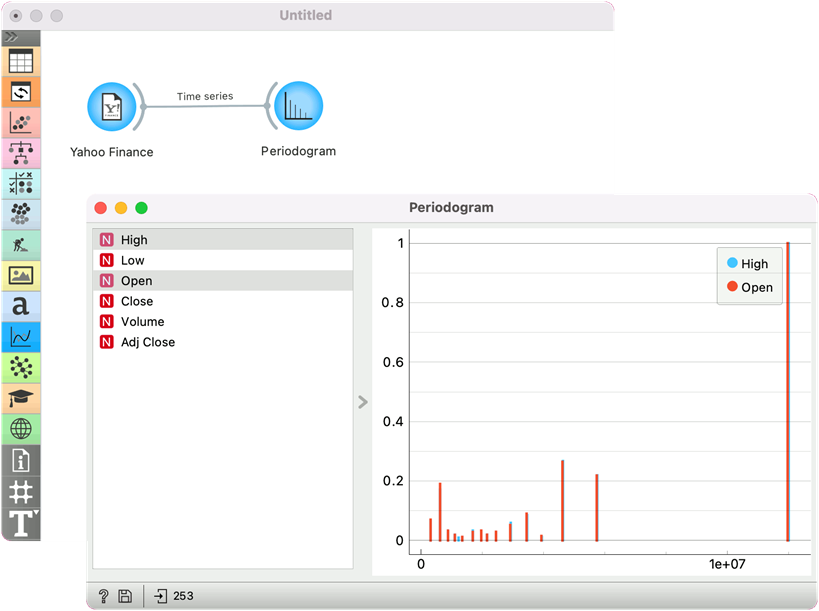This screenshot has height=611, width=819.
Task: Select Close in the variable list
Action: pyautogui.click(x=223, y=301)
